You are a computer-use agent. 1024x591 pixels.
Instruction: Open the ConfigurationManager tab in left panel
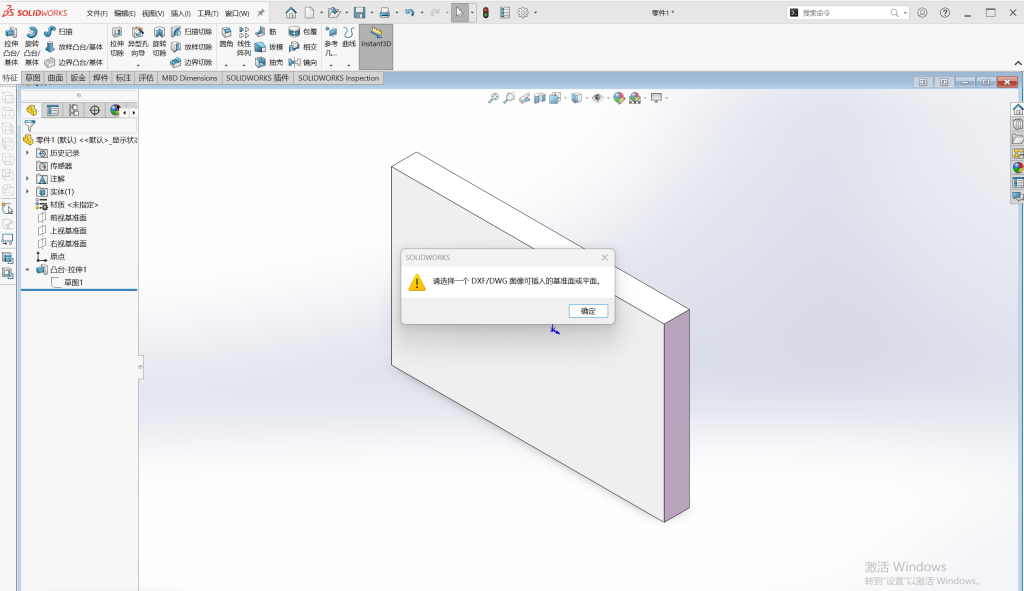74,110
